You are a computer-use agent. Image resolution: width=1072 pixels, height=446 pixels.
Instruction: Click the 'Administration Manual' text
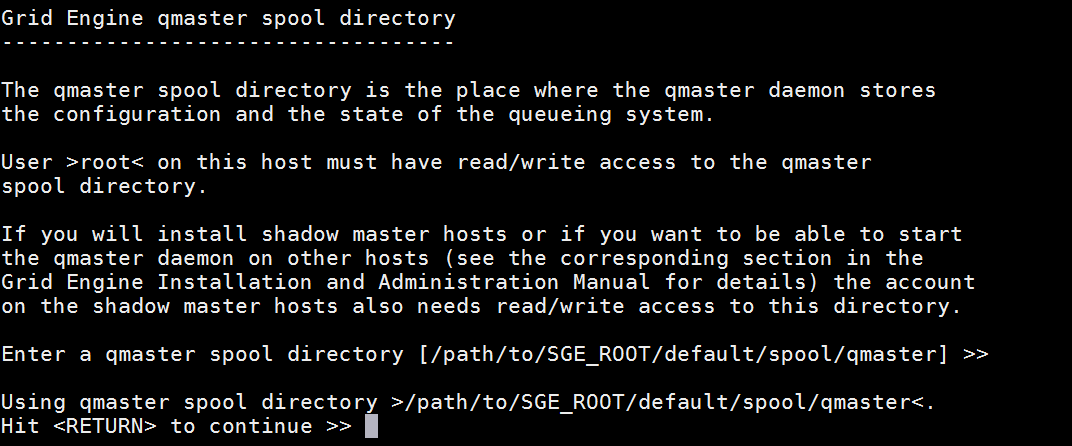pyautogui.click(x=514, y=282)
